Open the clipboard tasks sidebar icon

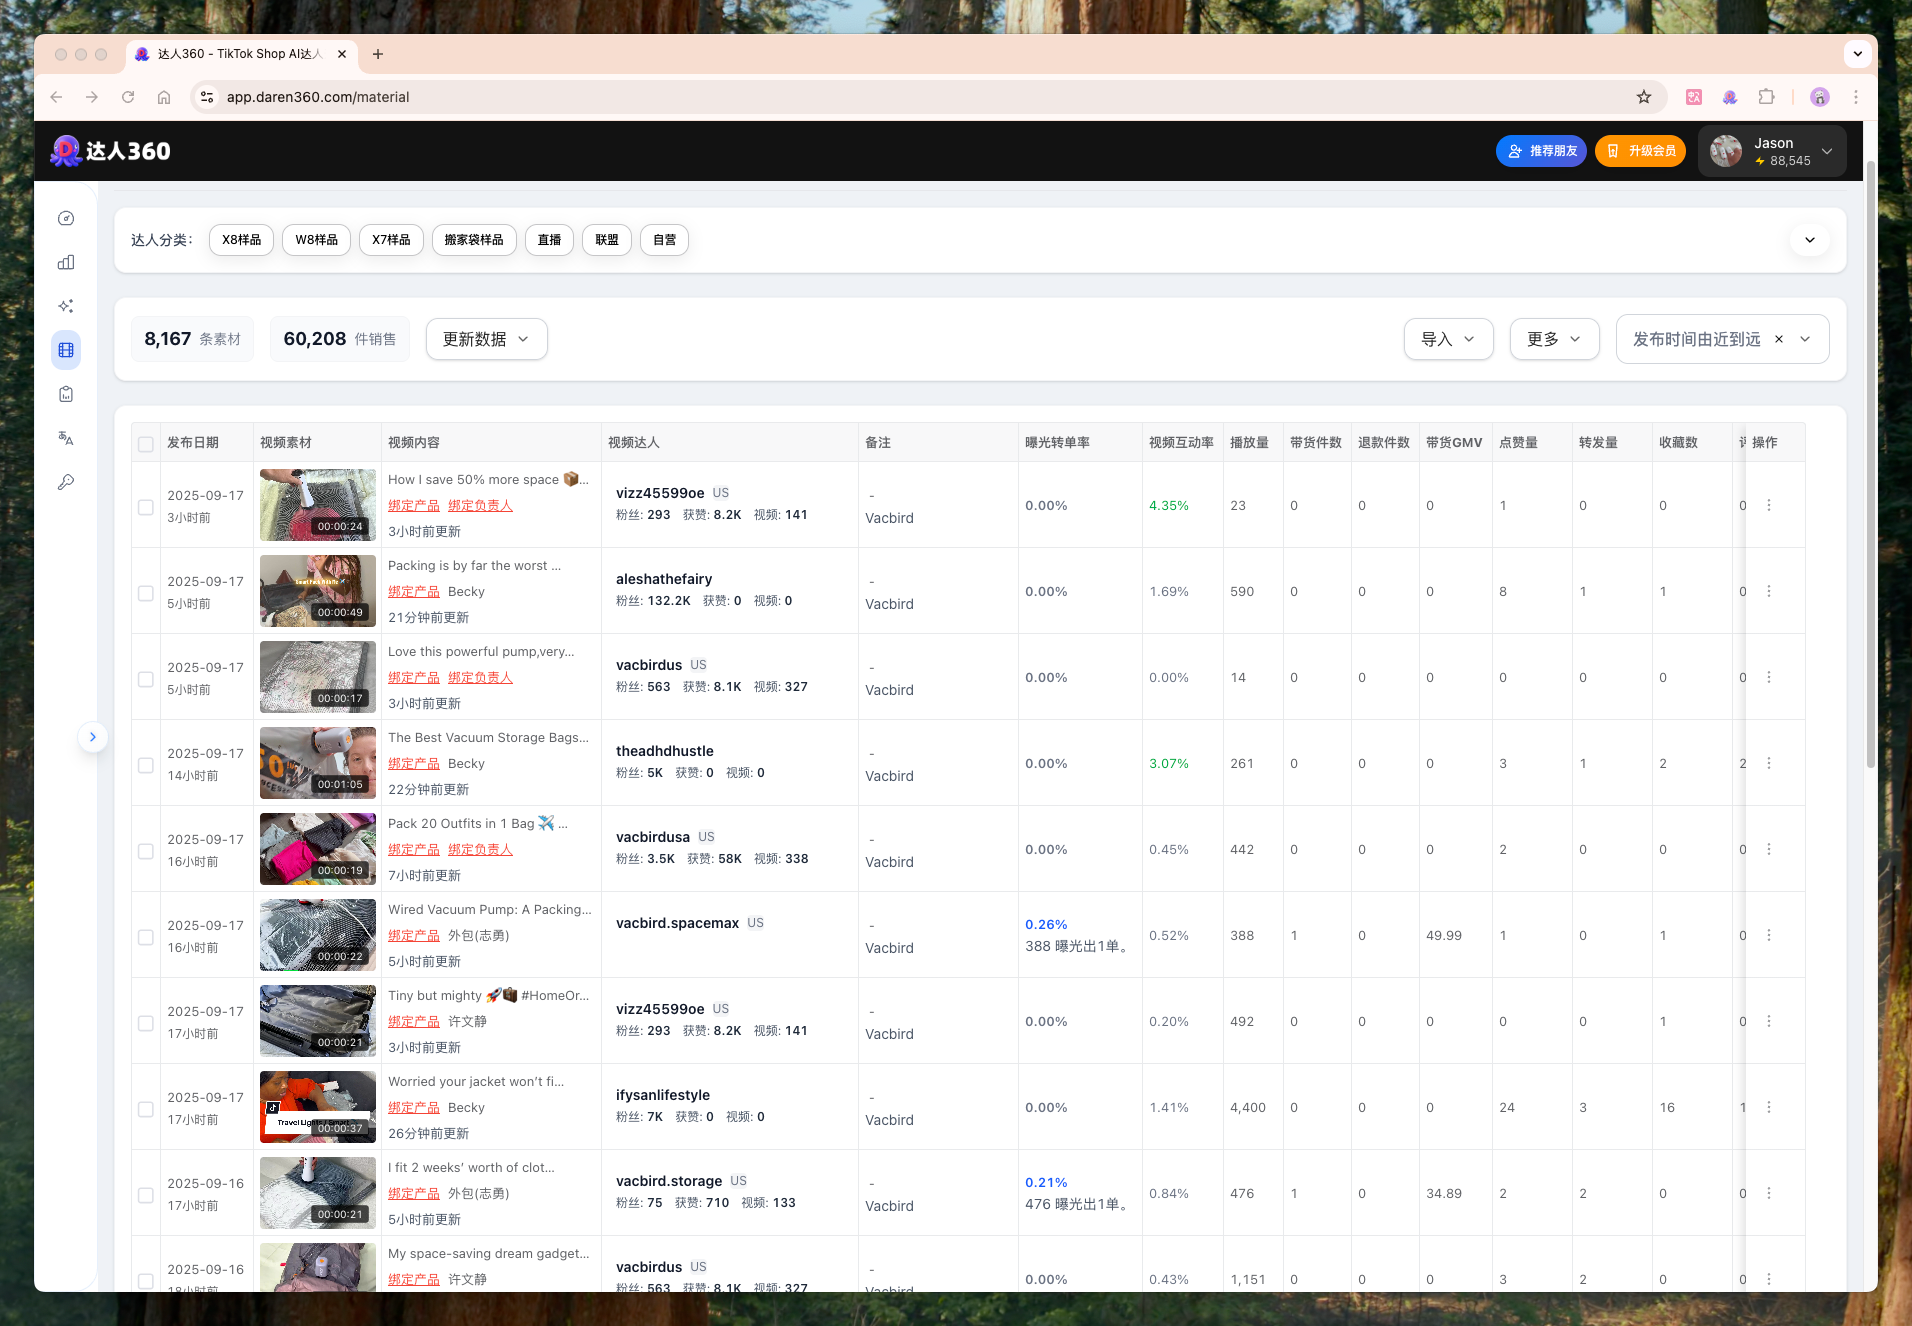pyautogui.click(x=66, y=394)
